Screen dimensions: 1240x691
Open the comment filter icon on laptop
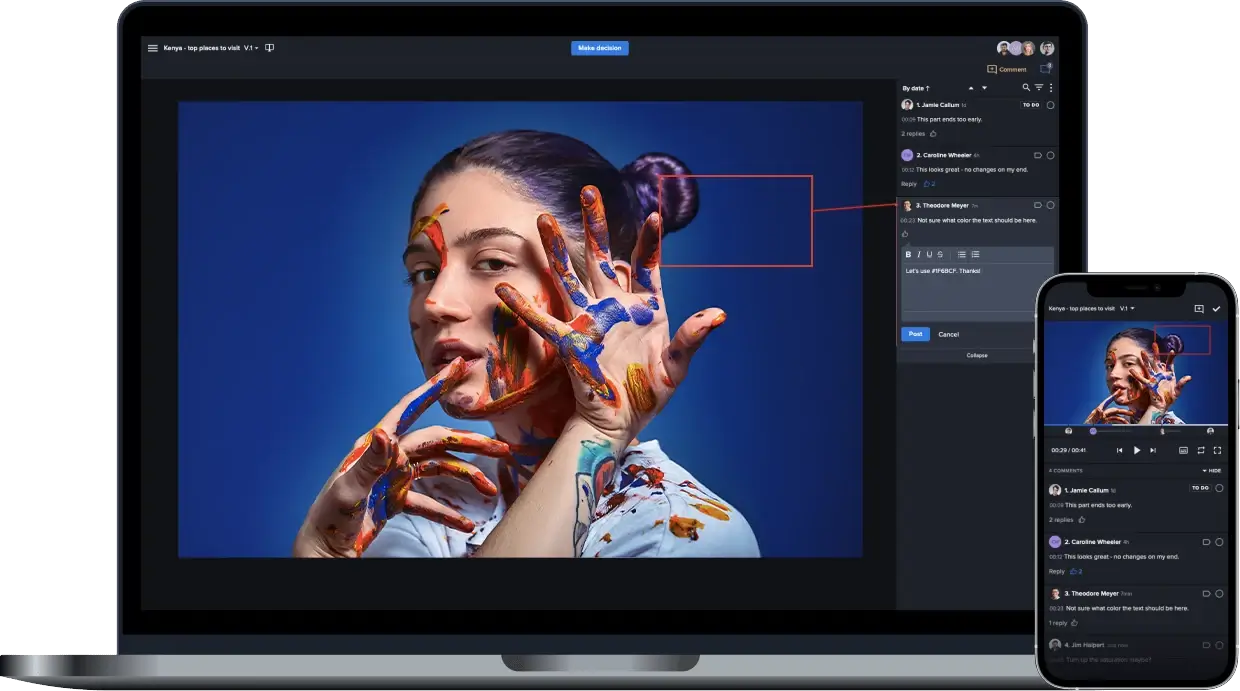1039,88
